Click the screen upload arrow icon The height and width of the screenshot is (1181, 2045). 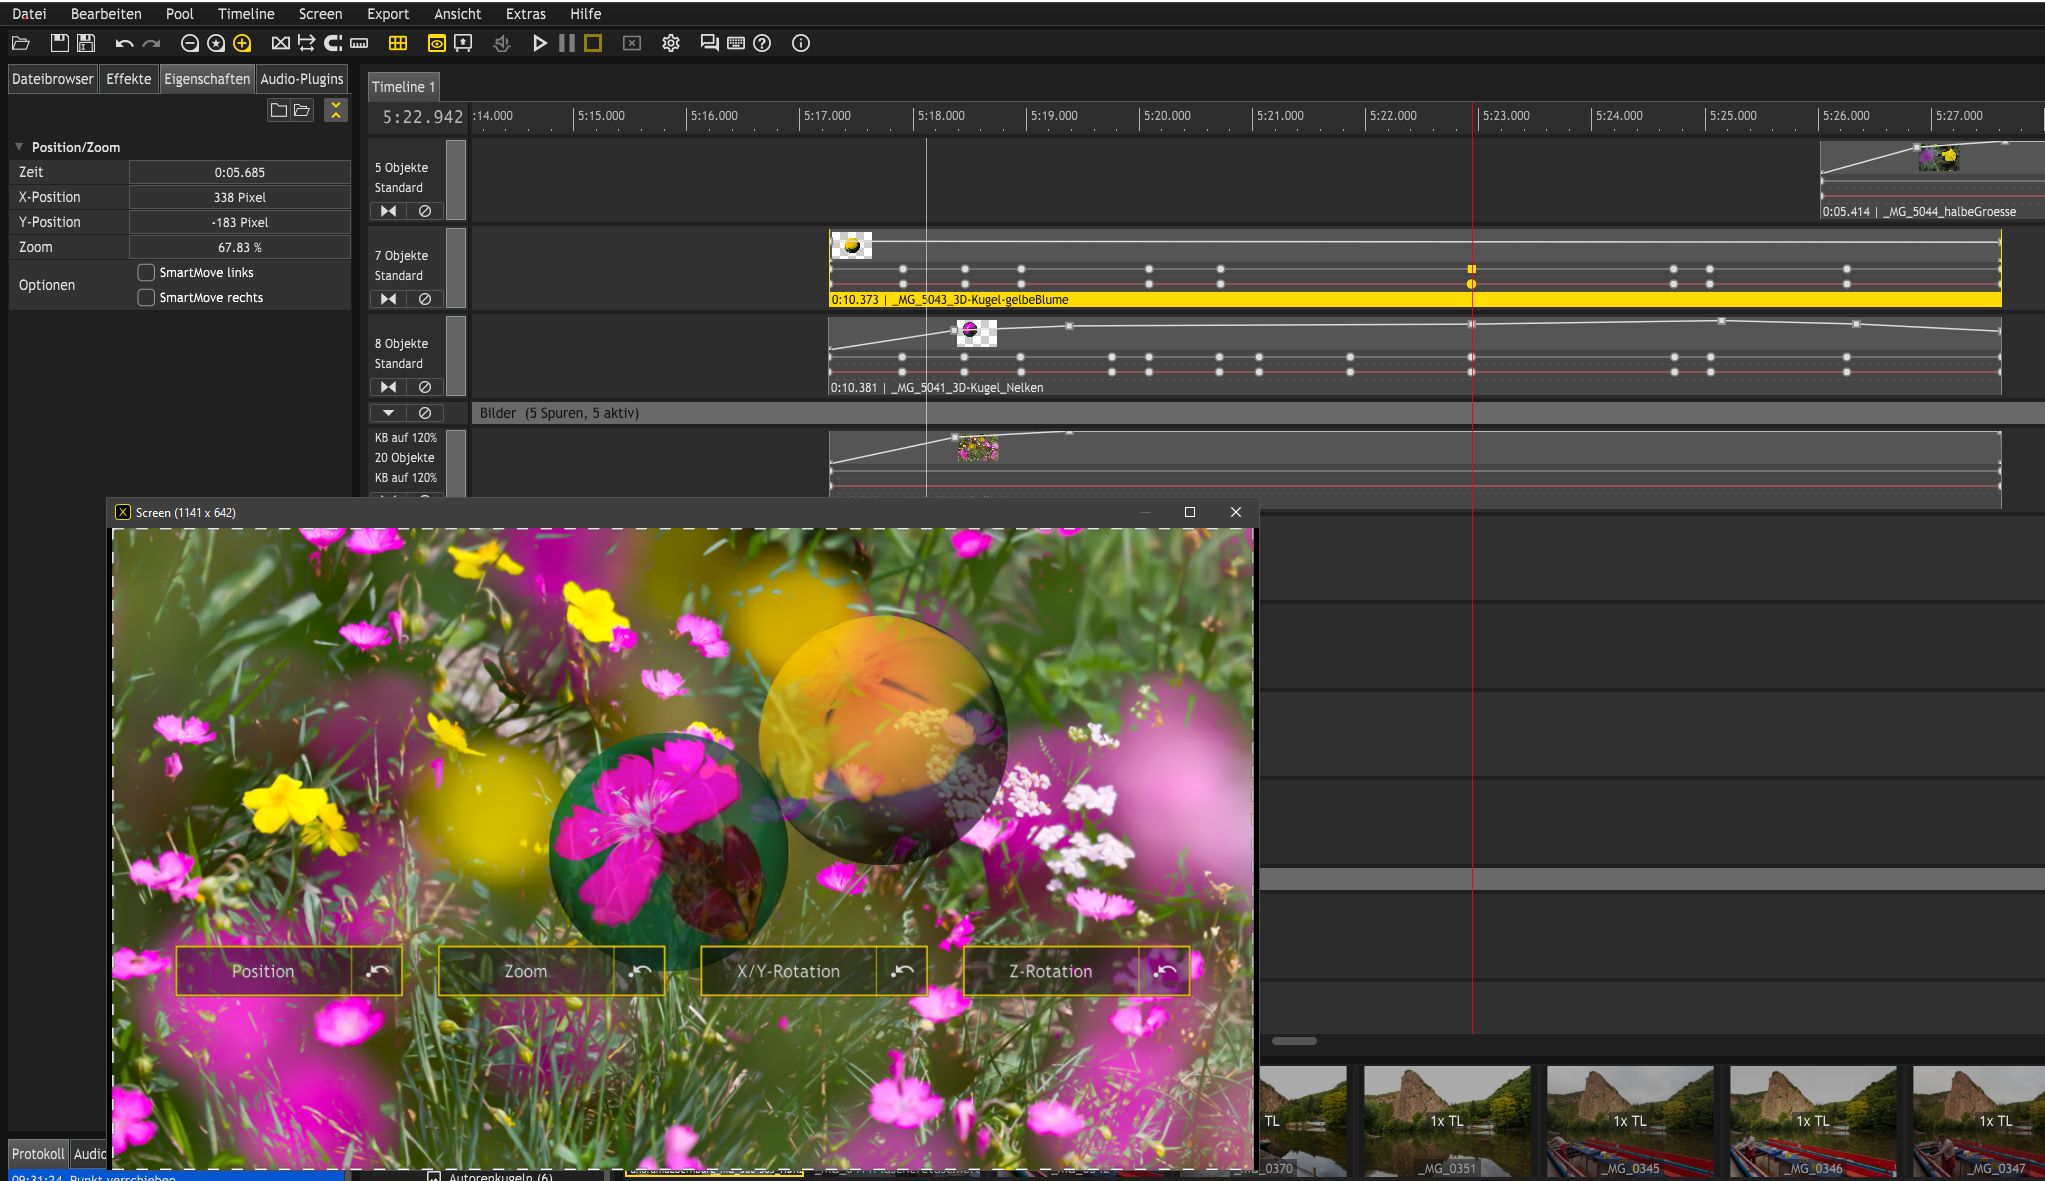click(x=463, y=43)
